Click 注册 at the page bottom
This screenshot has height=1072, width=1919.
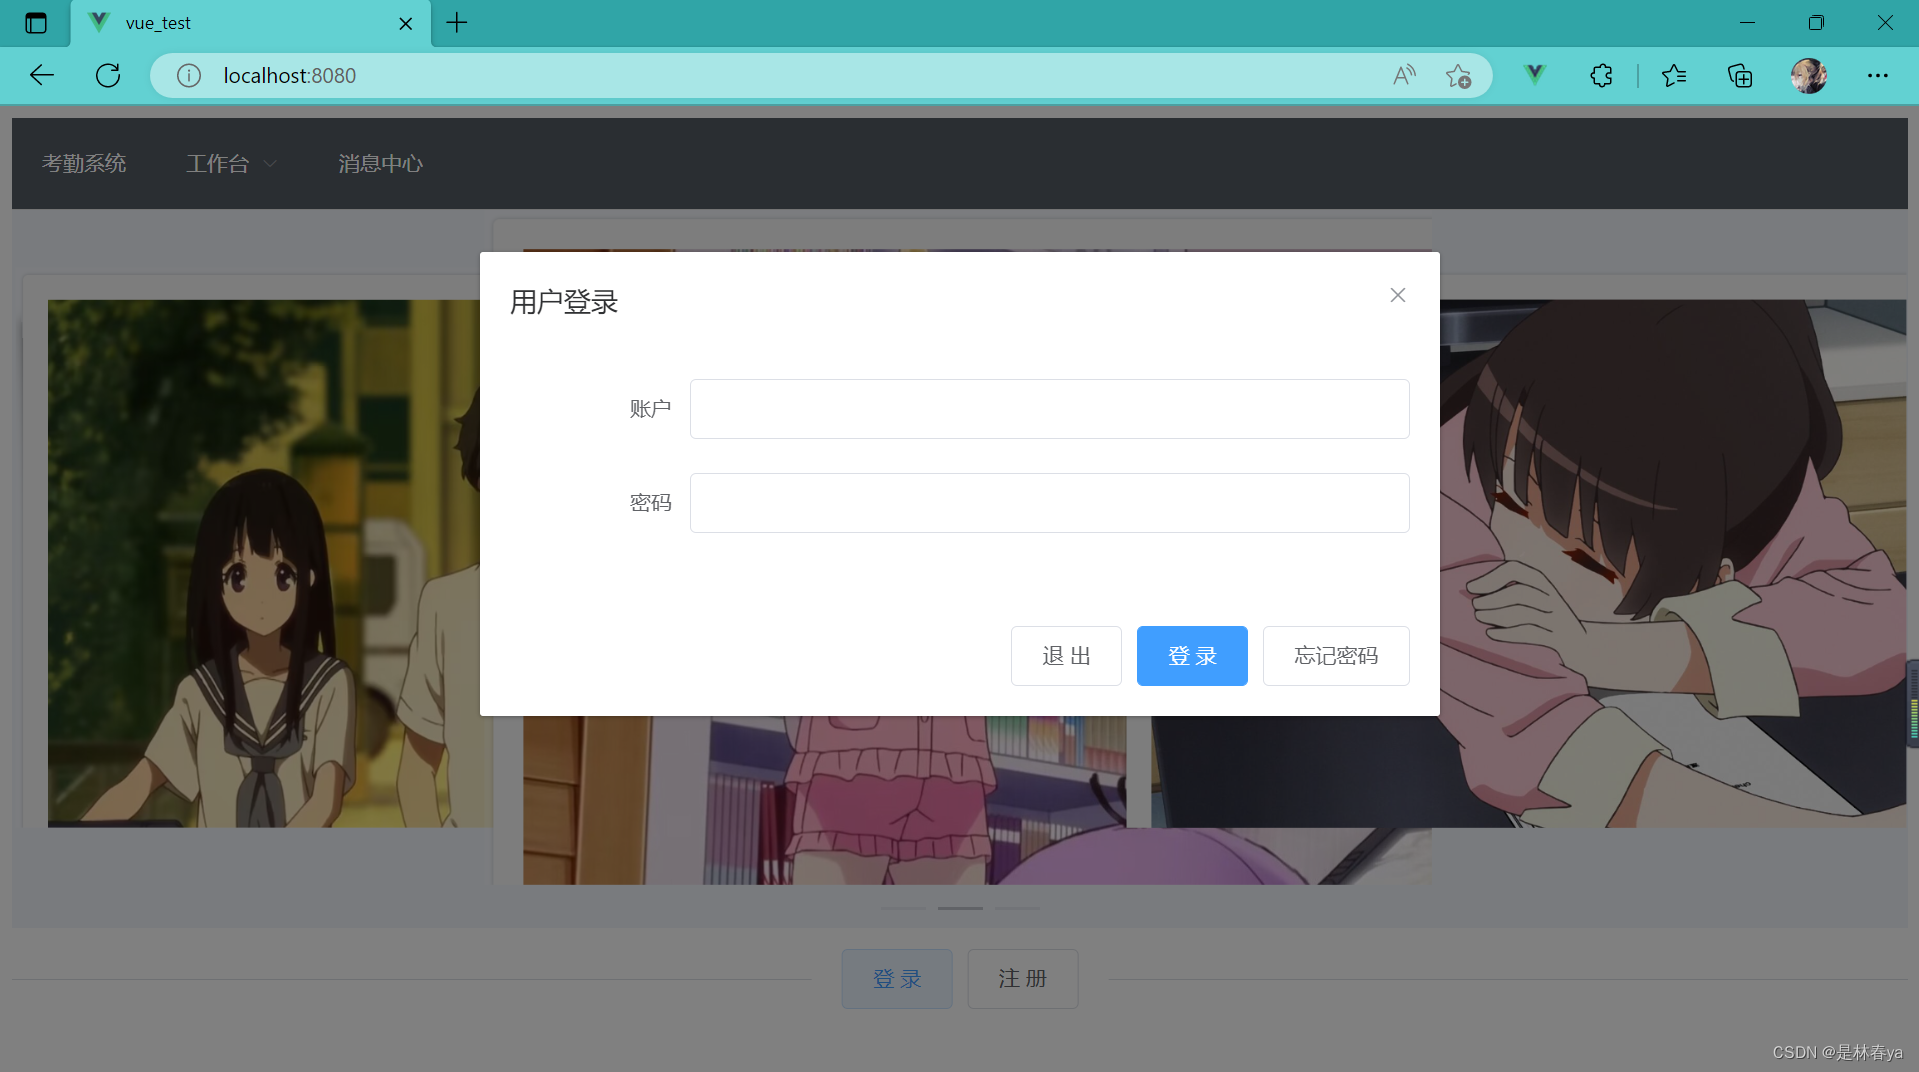tap(1022, 978)
